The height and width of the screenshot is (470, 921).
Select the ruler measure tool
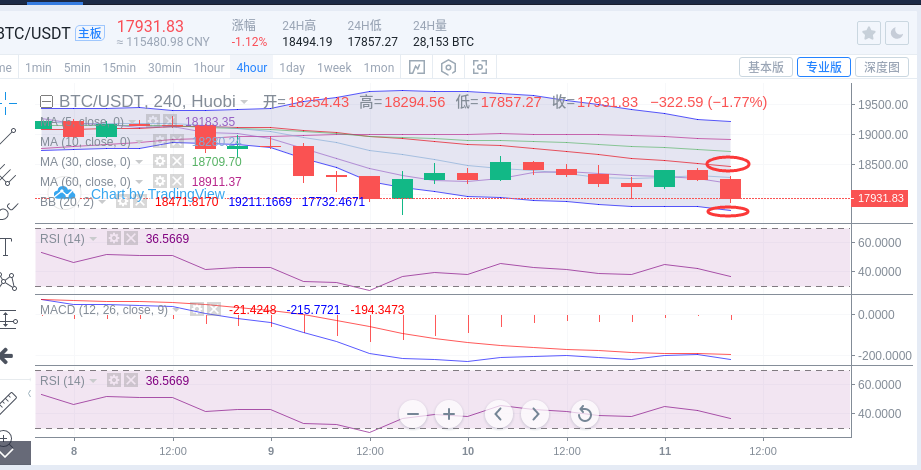(x=7, y=403)
